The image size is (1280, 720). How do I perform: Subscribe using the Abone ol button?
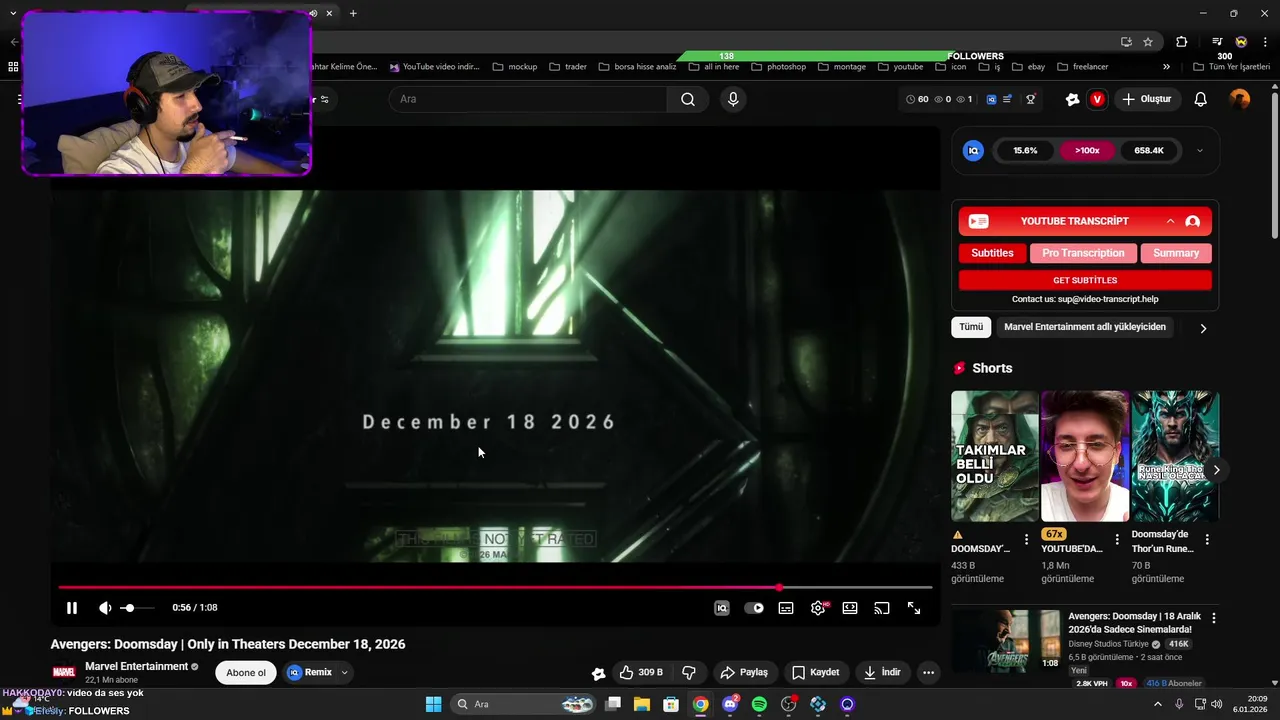coord(246,672)
